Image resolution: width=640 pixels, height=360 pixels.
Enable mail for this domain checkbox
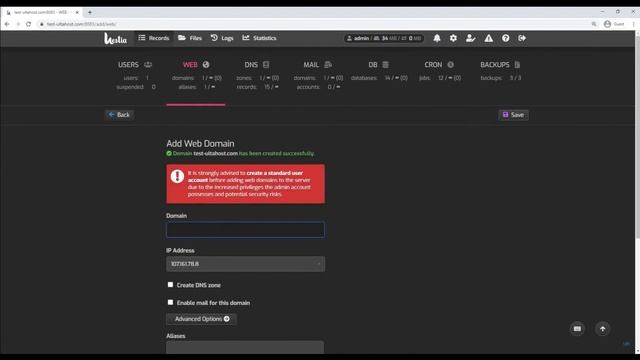coord(170,302)
